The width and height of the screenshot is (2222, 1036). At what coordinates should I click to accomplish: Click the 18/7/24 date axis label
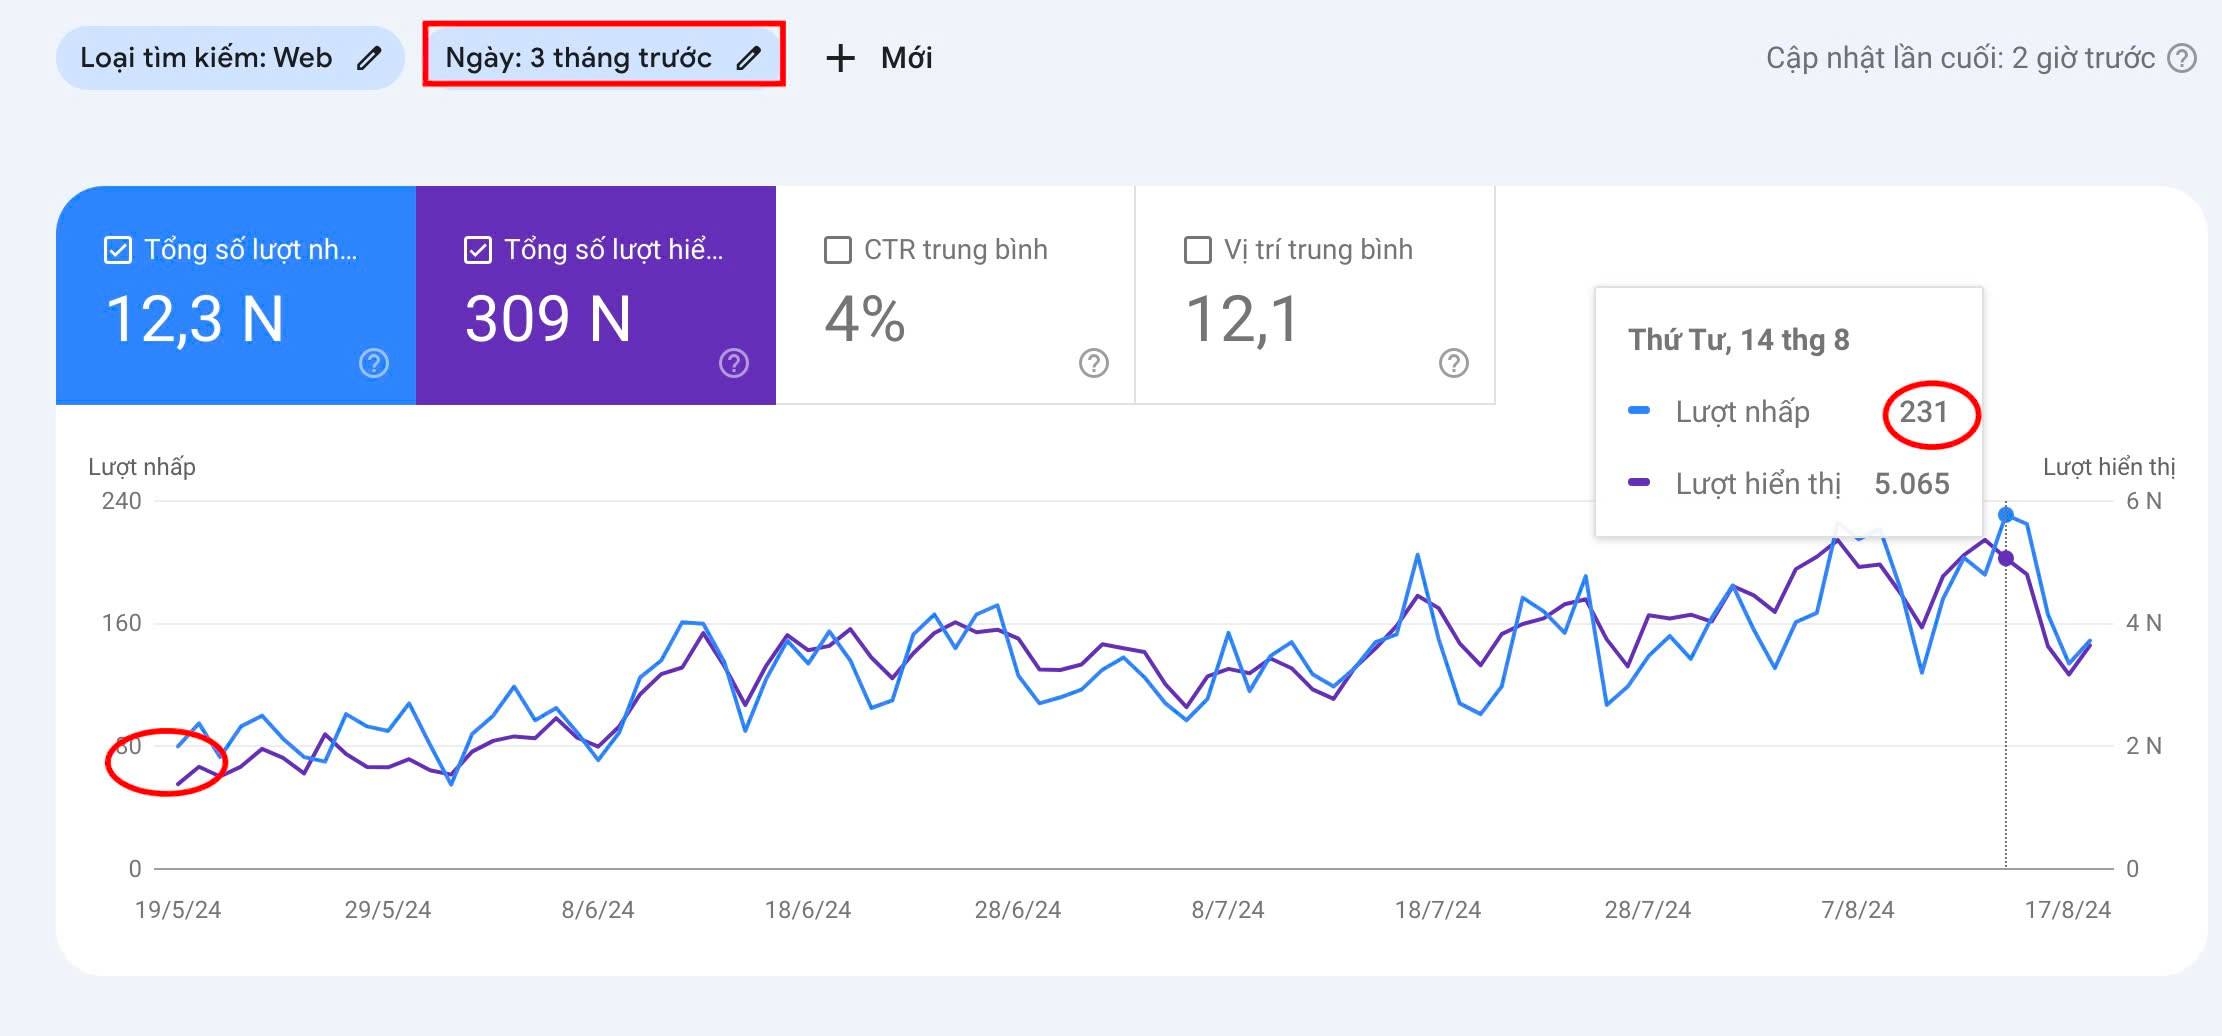point(1438,910)
